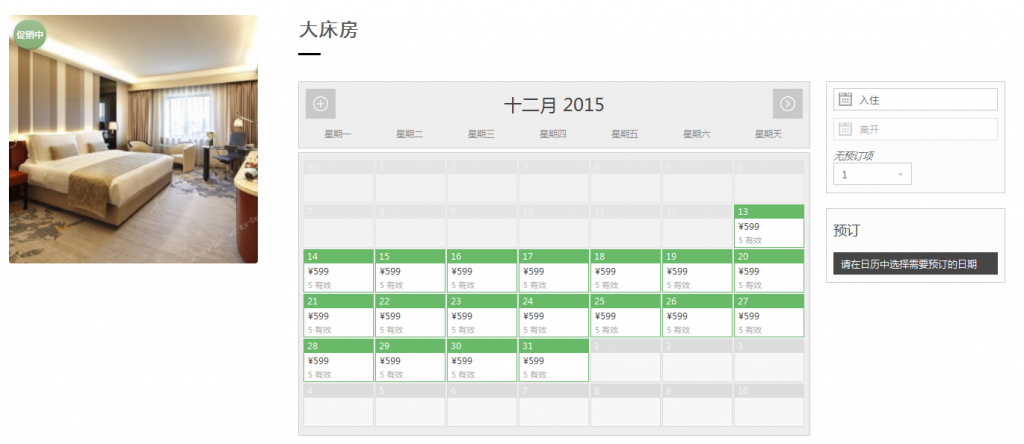This screenshot has height=444, width=1024.
Task: Focus the 离开 check-out input field
Action: click(x=915, y=129)
